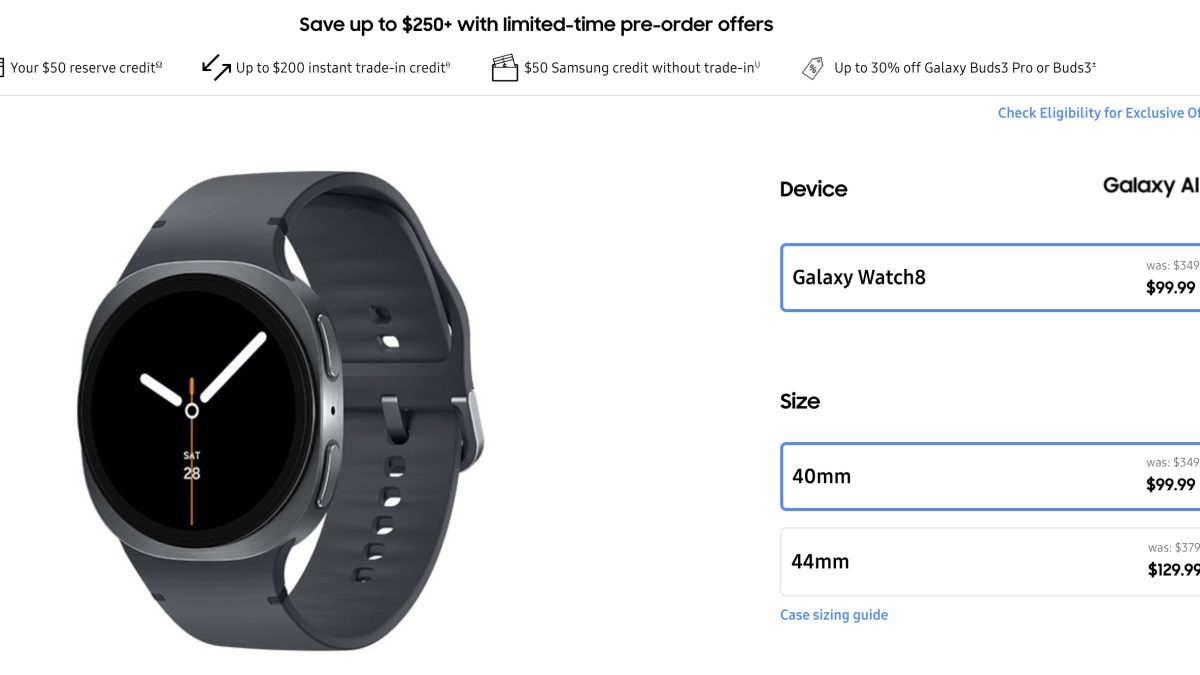View the $50 Samsung credit without trade-in offer

pyautogui.click(x=642, y=68)
